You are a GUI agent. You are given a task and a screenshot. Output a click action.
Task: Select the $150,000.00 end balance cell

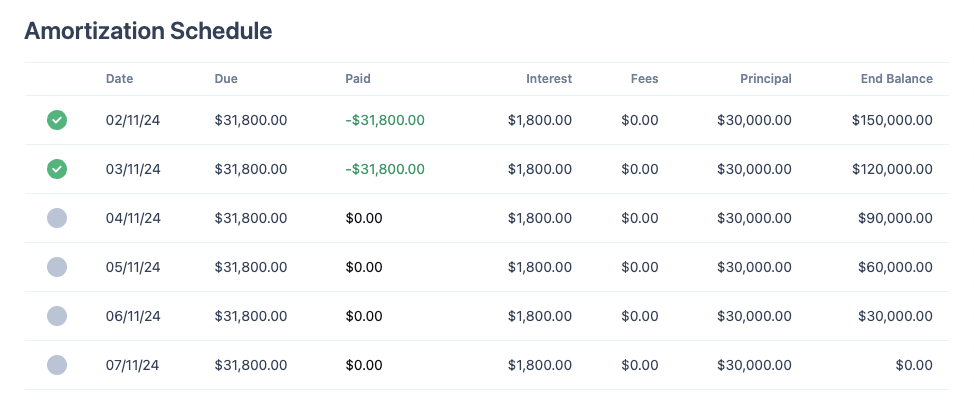(x=892, y=120)
